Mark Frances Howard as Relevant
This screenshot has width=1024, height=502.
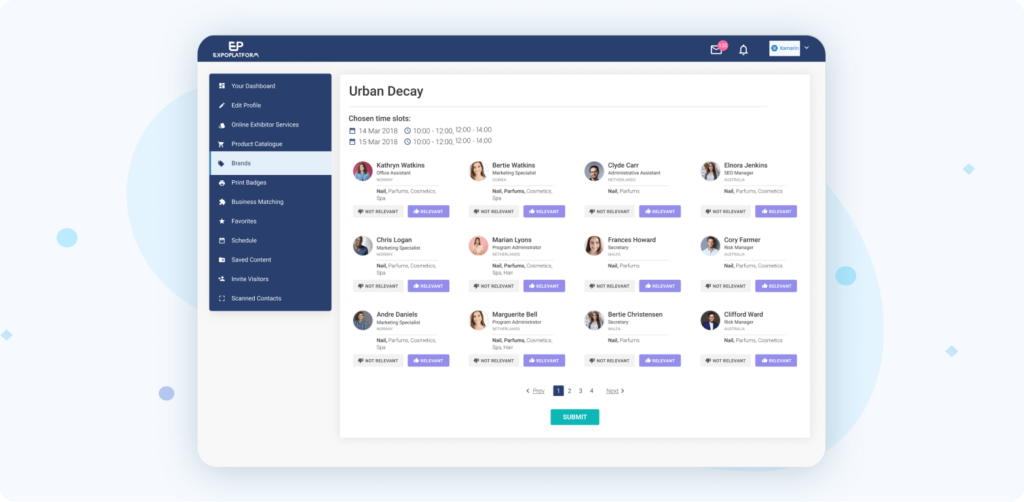coord(660,286)
